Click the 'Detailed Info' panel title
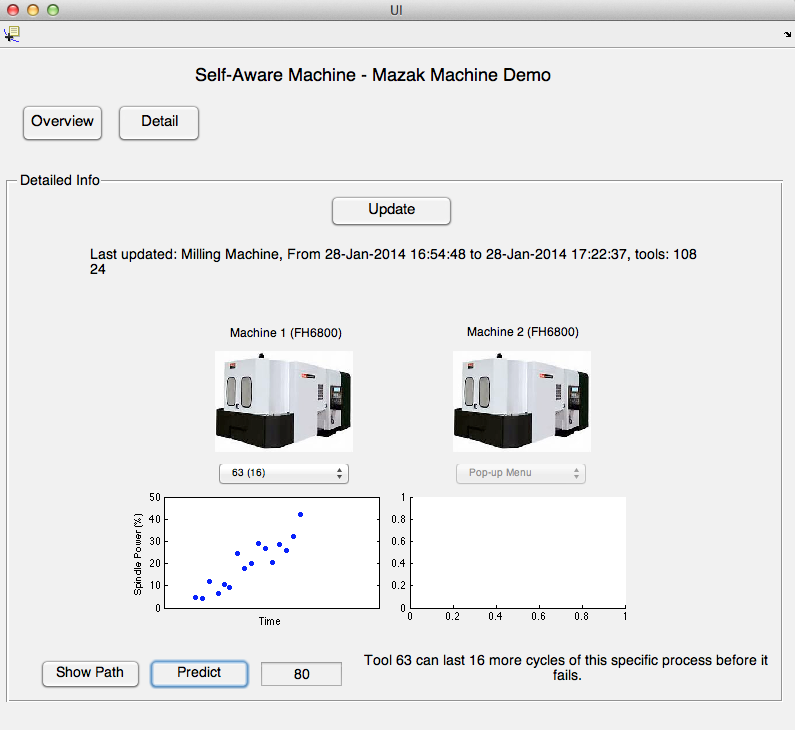Screen dimensions: 795x730 pos(60,180)
